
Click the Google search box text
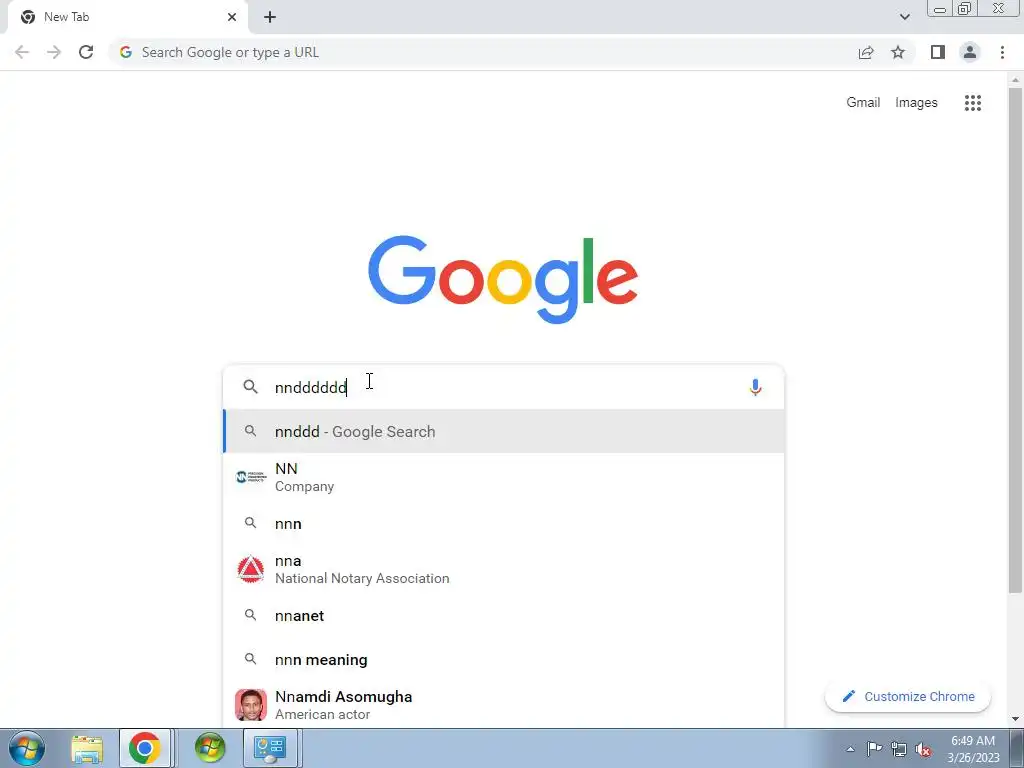point(310,388)
